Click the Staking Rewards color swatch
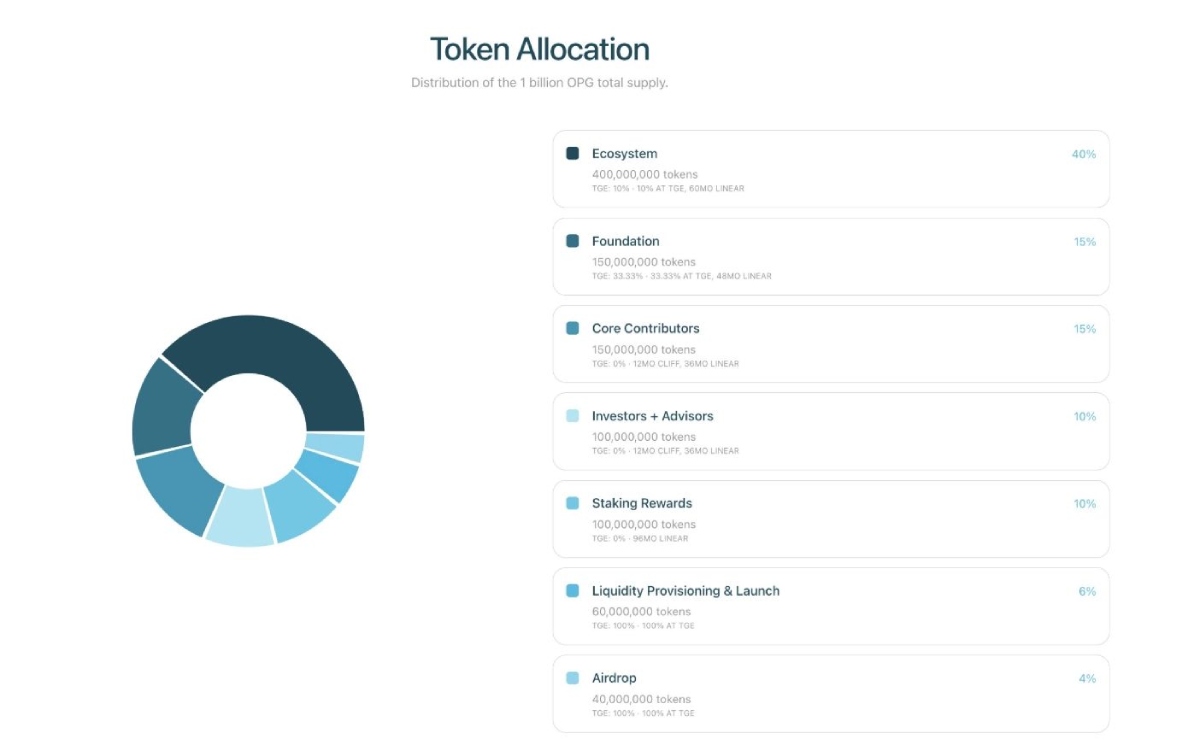Viewport: 1200px width, 751px height. [x=573, y=503]
